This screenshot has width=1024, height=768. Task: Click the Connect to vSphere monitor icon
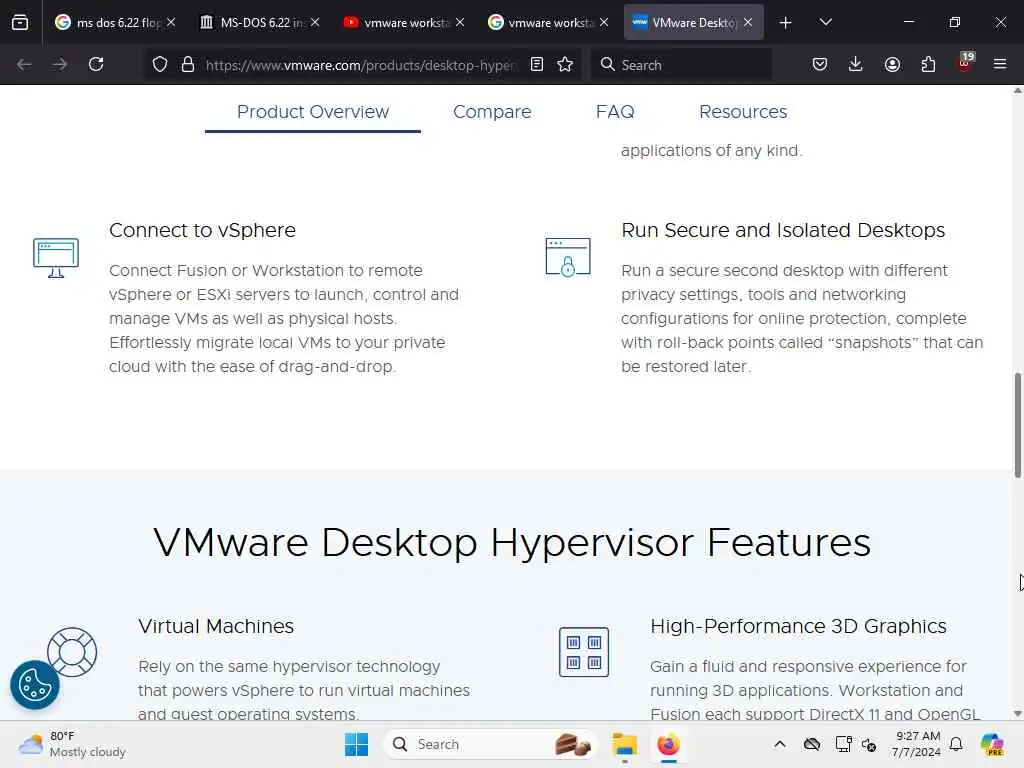click(x=56, y=257)
